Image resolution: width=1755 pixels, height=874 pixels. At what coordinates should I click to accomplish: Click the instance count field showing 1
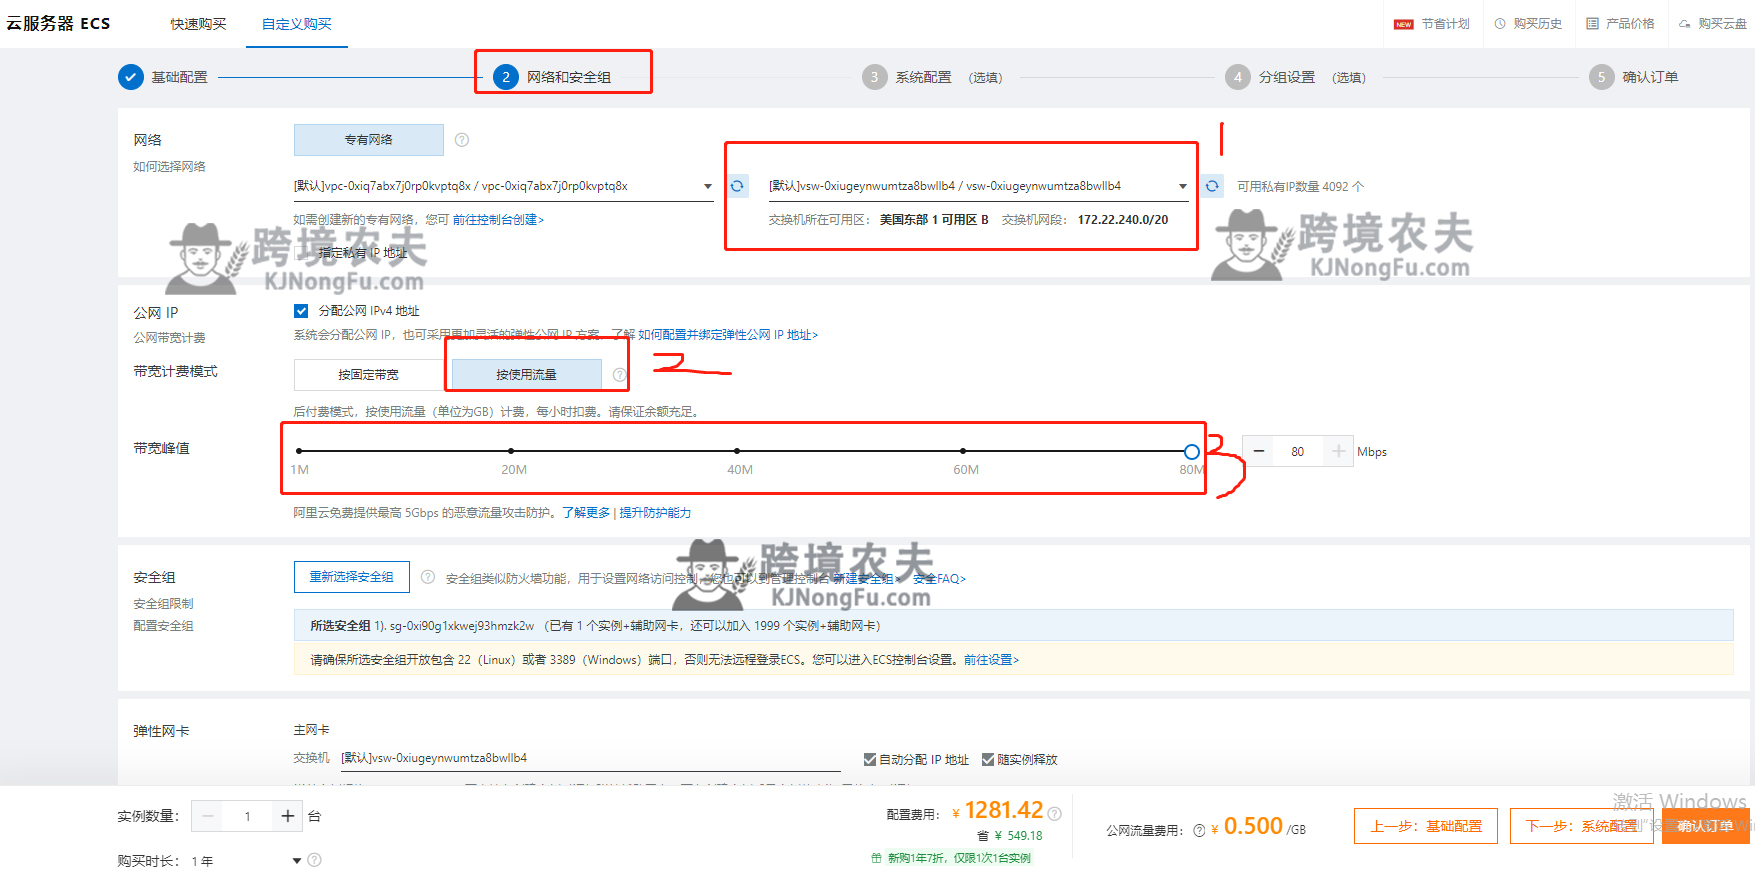pyautogui.click(x=248, y=816)
